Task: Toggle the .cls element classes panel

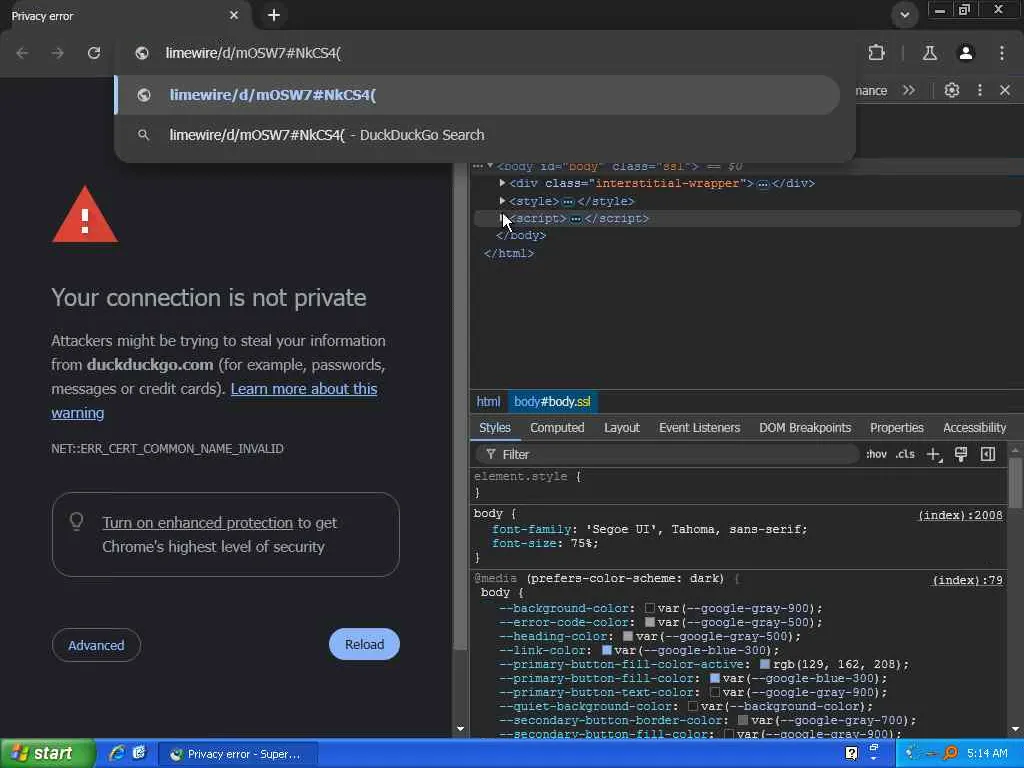Action: (905, 454)
